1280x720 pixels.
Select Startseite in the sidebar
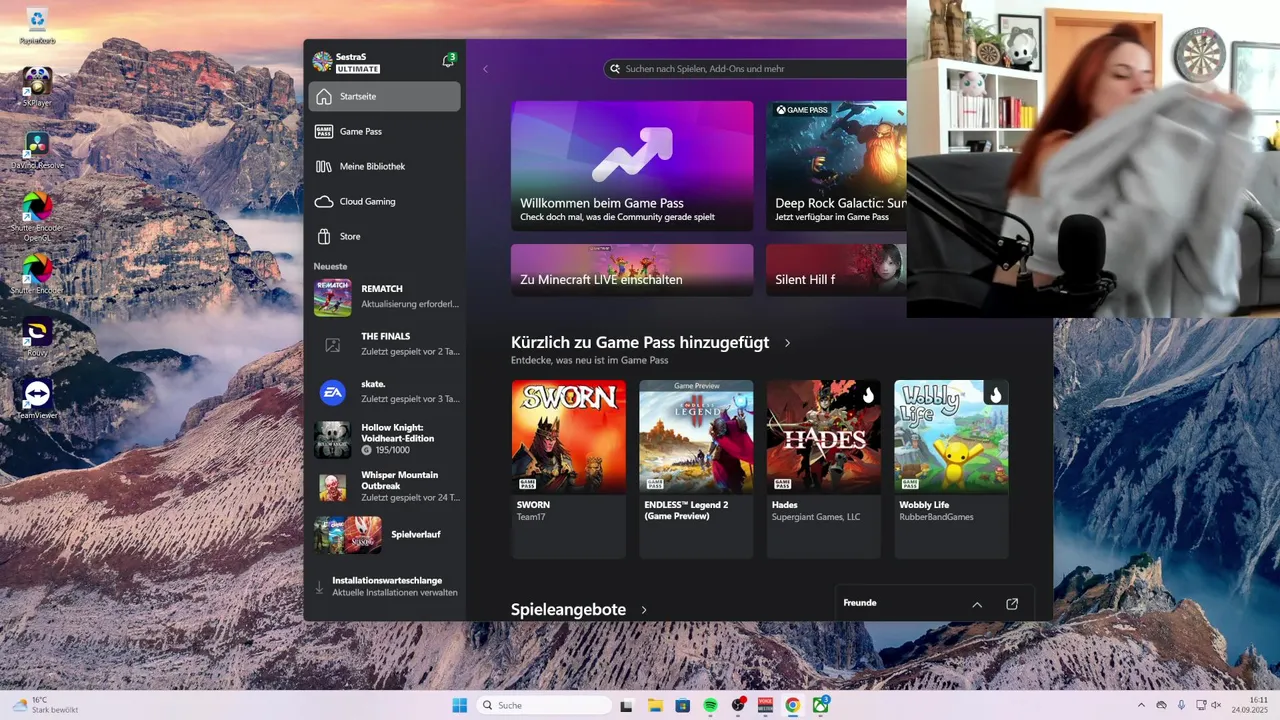click(384, 97)
